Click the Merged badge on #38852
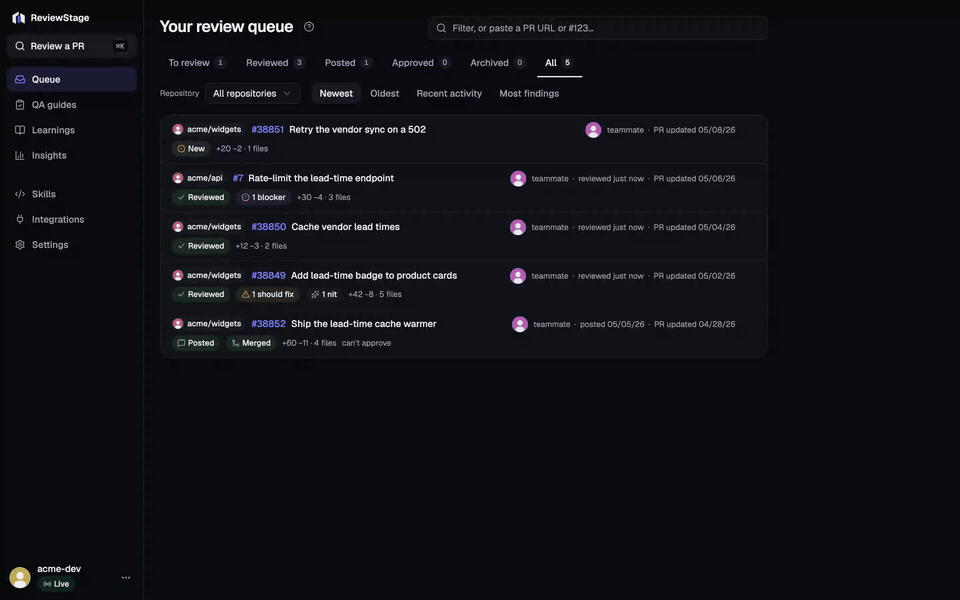This screenshot has height=600, width=960. tap(251, 343)
